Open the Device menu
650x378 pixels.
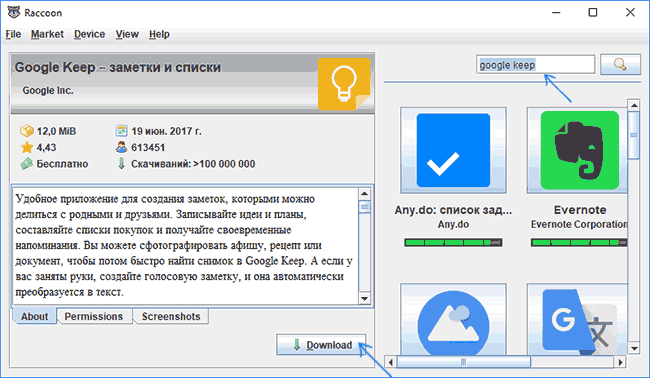pyautogui.click(x=89, y=34)
